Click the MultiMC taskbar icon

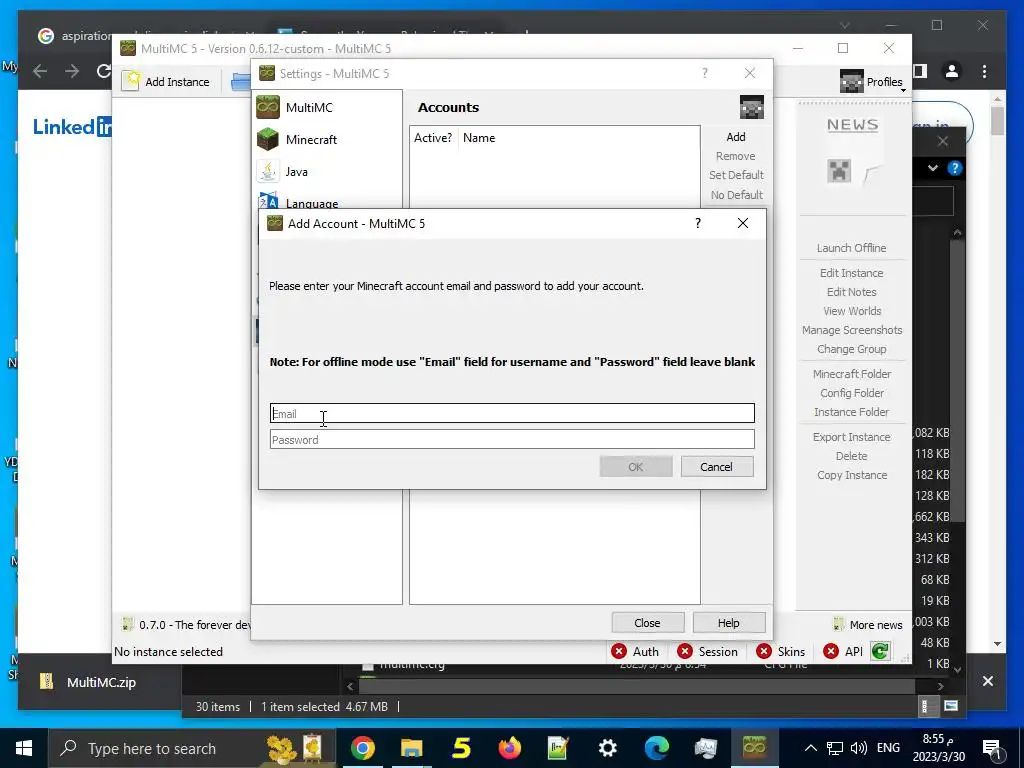754,748
